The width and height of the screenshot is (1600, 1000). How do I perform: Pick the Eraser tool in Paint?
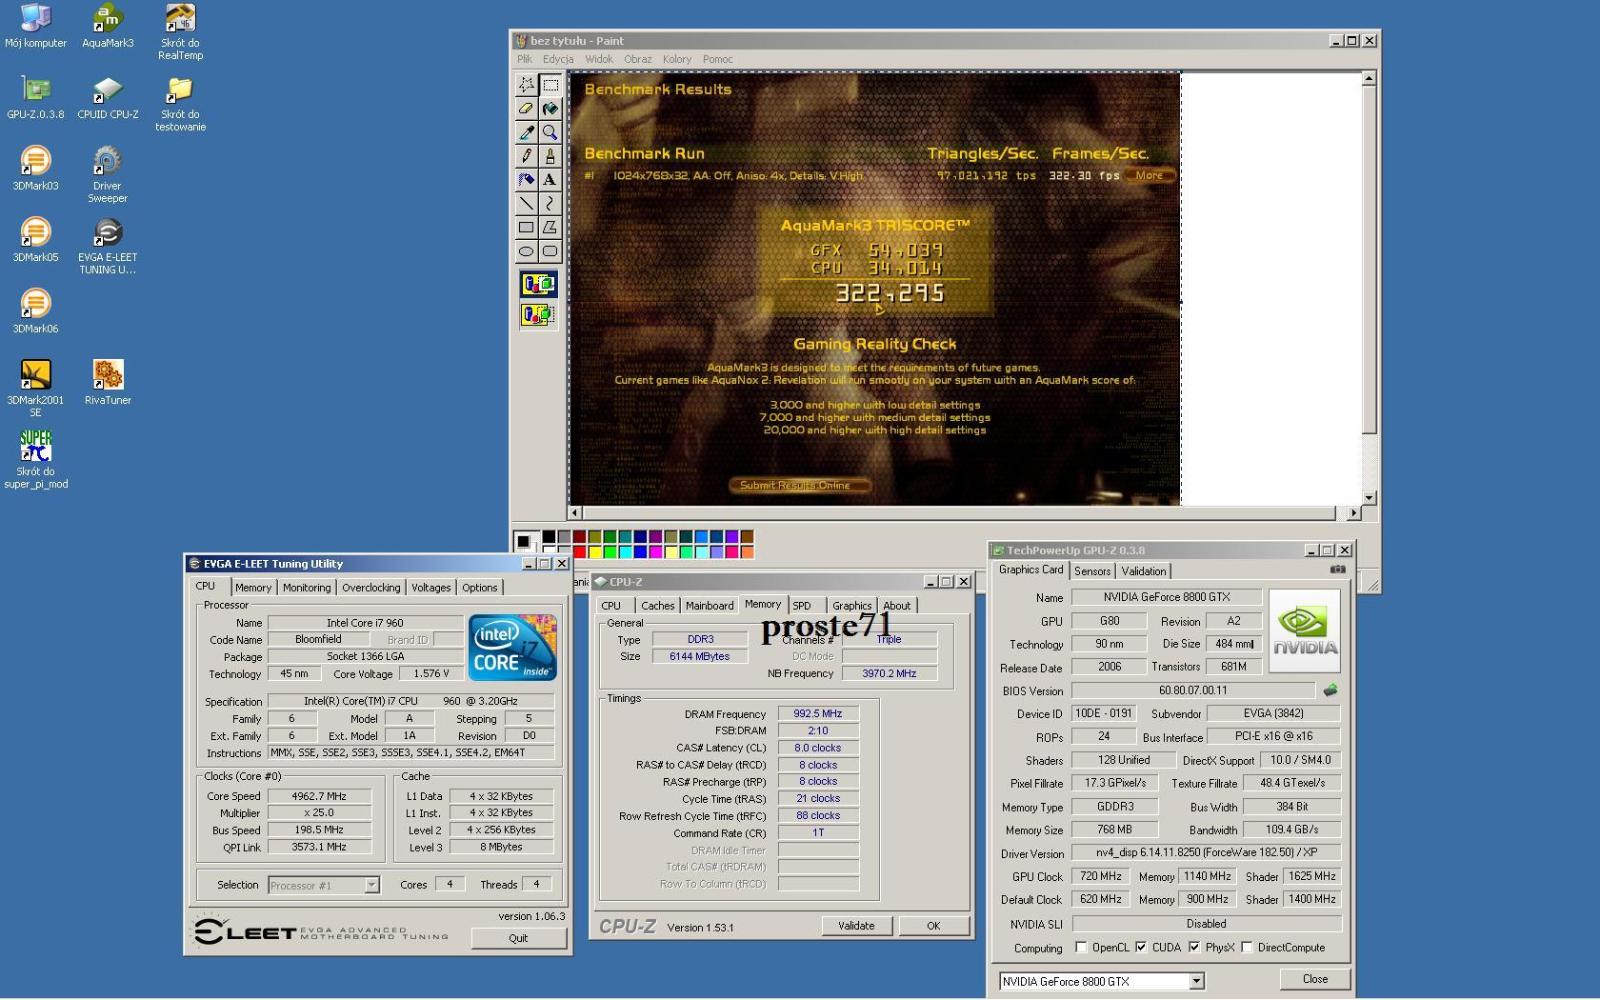point(526,108)
